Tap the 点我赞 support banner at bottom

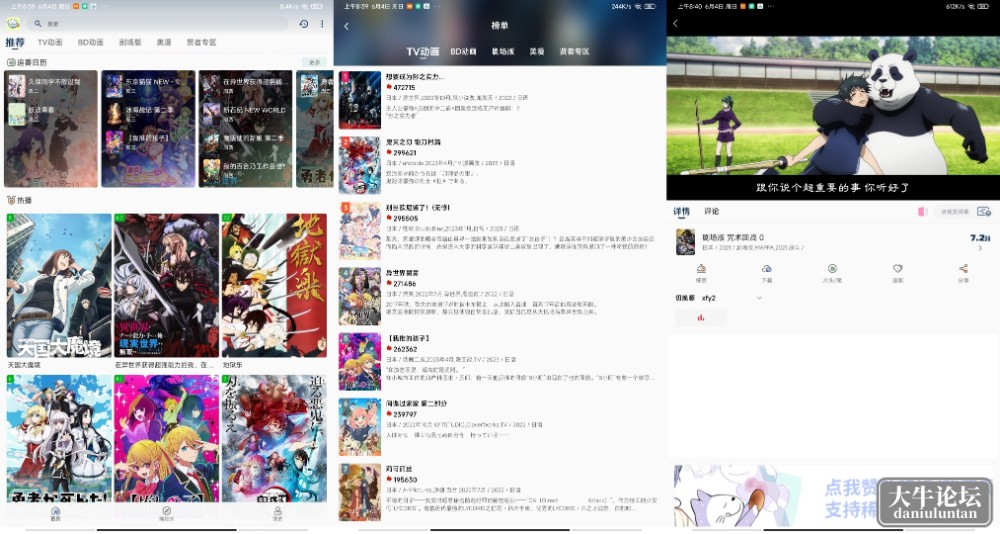(x=833, y=495)
